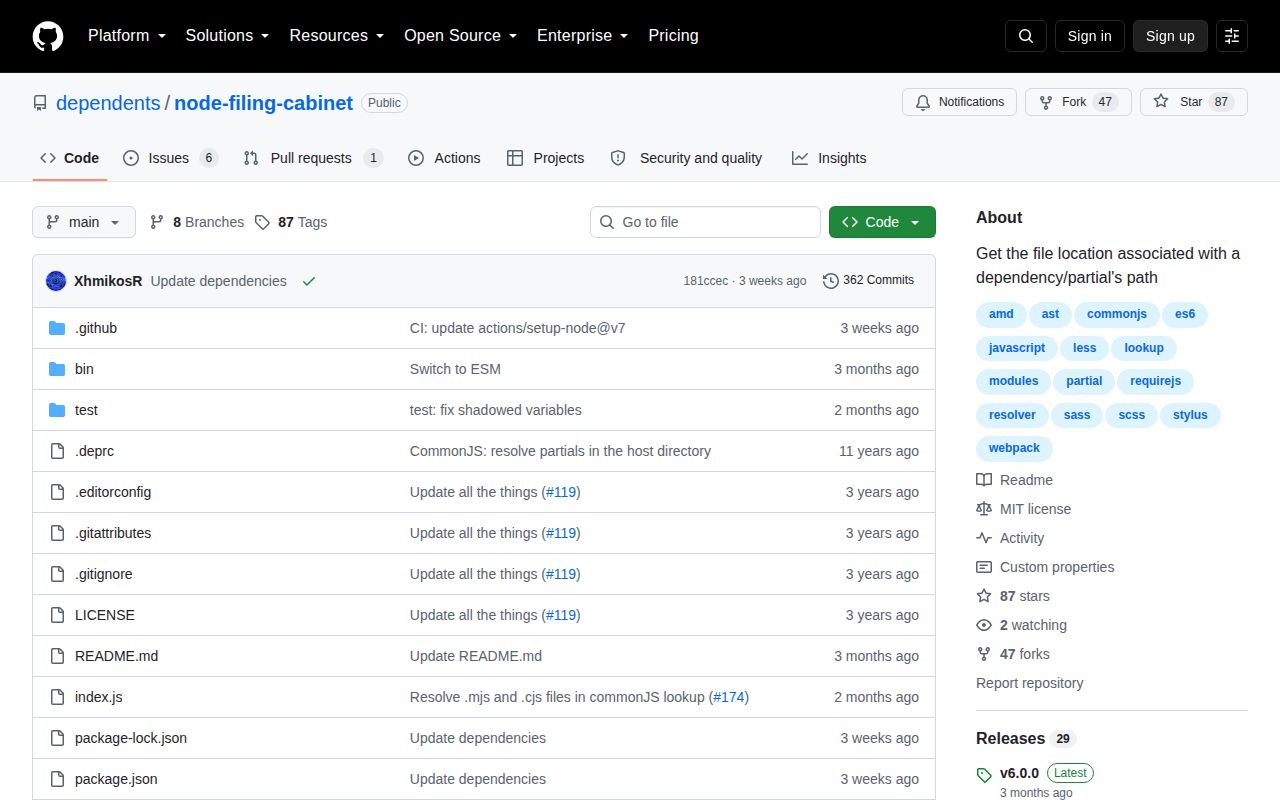
Task: Open the green Code dropdown
Action: (882, 222)
